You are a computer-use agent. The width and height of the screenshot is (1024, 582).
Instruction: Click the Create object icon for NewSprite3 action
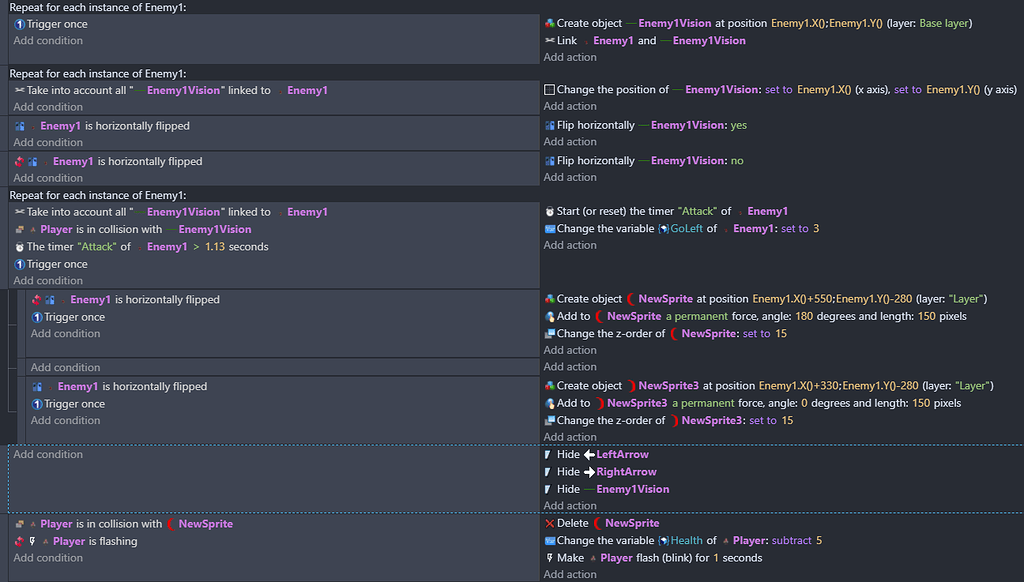pos(550,386)
